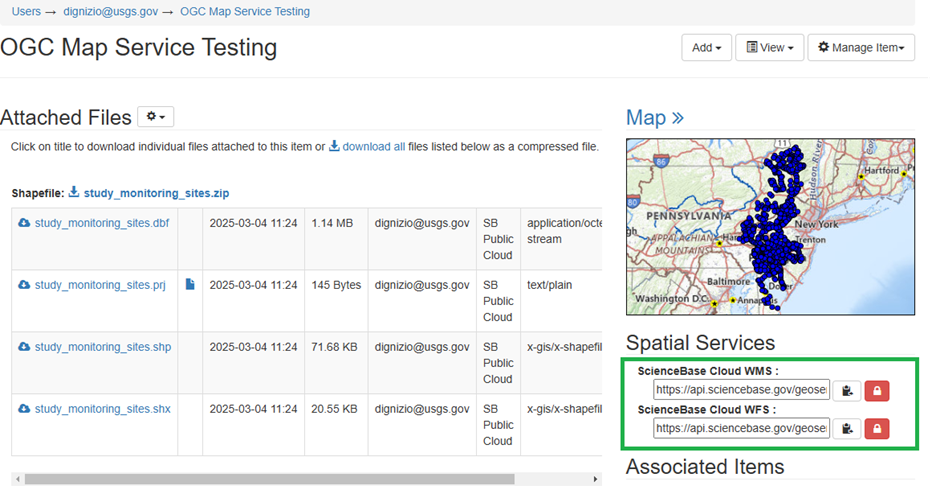Image resolution: width=936 pixels, height=494 pixels.
Task: Click the map preview thumbnail
Action: click(x=770, y=227)
